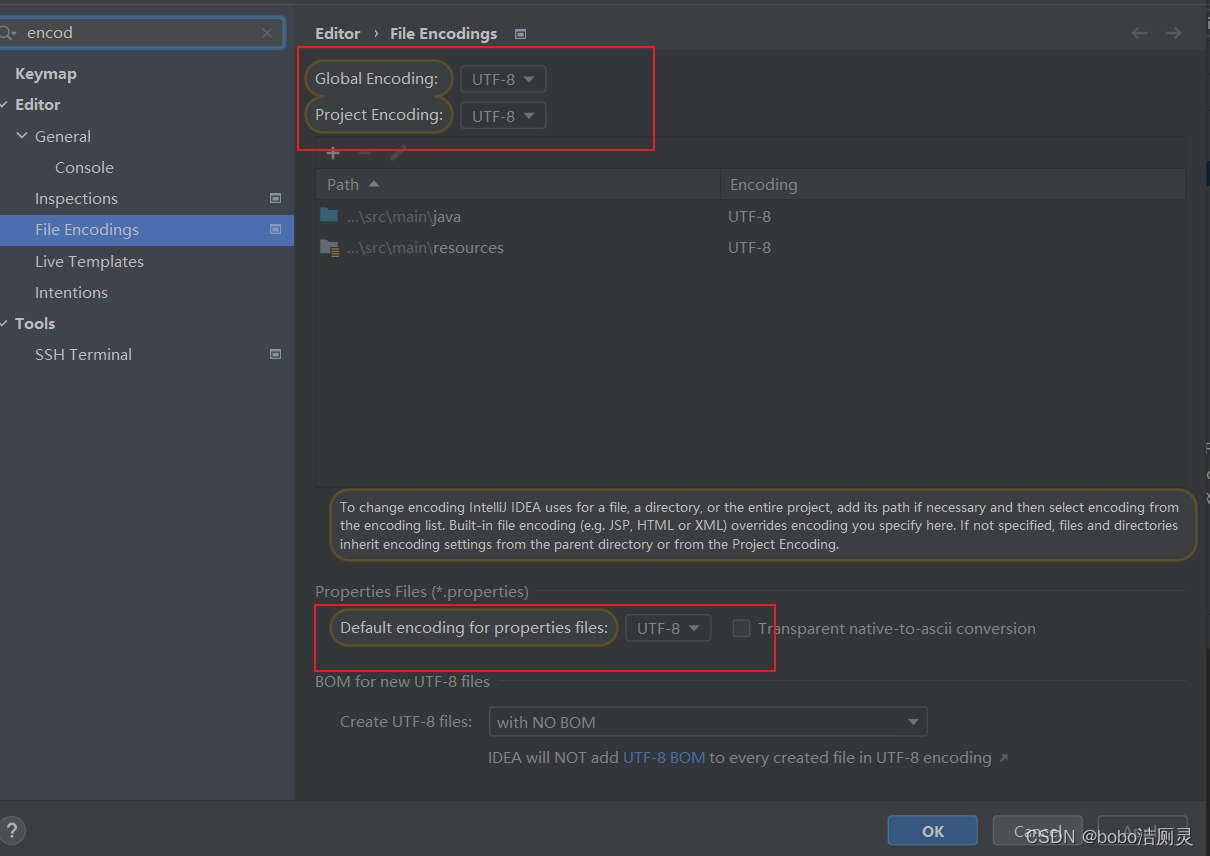Screen dimensions: 1210x856
Task: Open help via the question mark icon
Action: 13,830
